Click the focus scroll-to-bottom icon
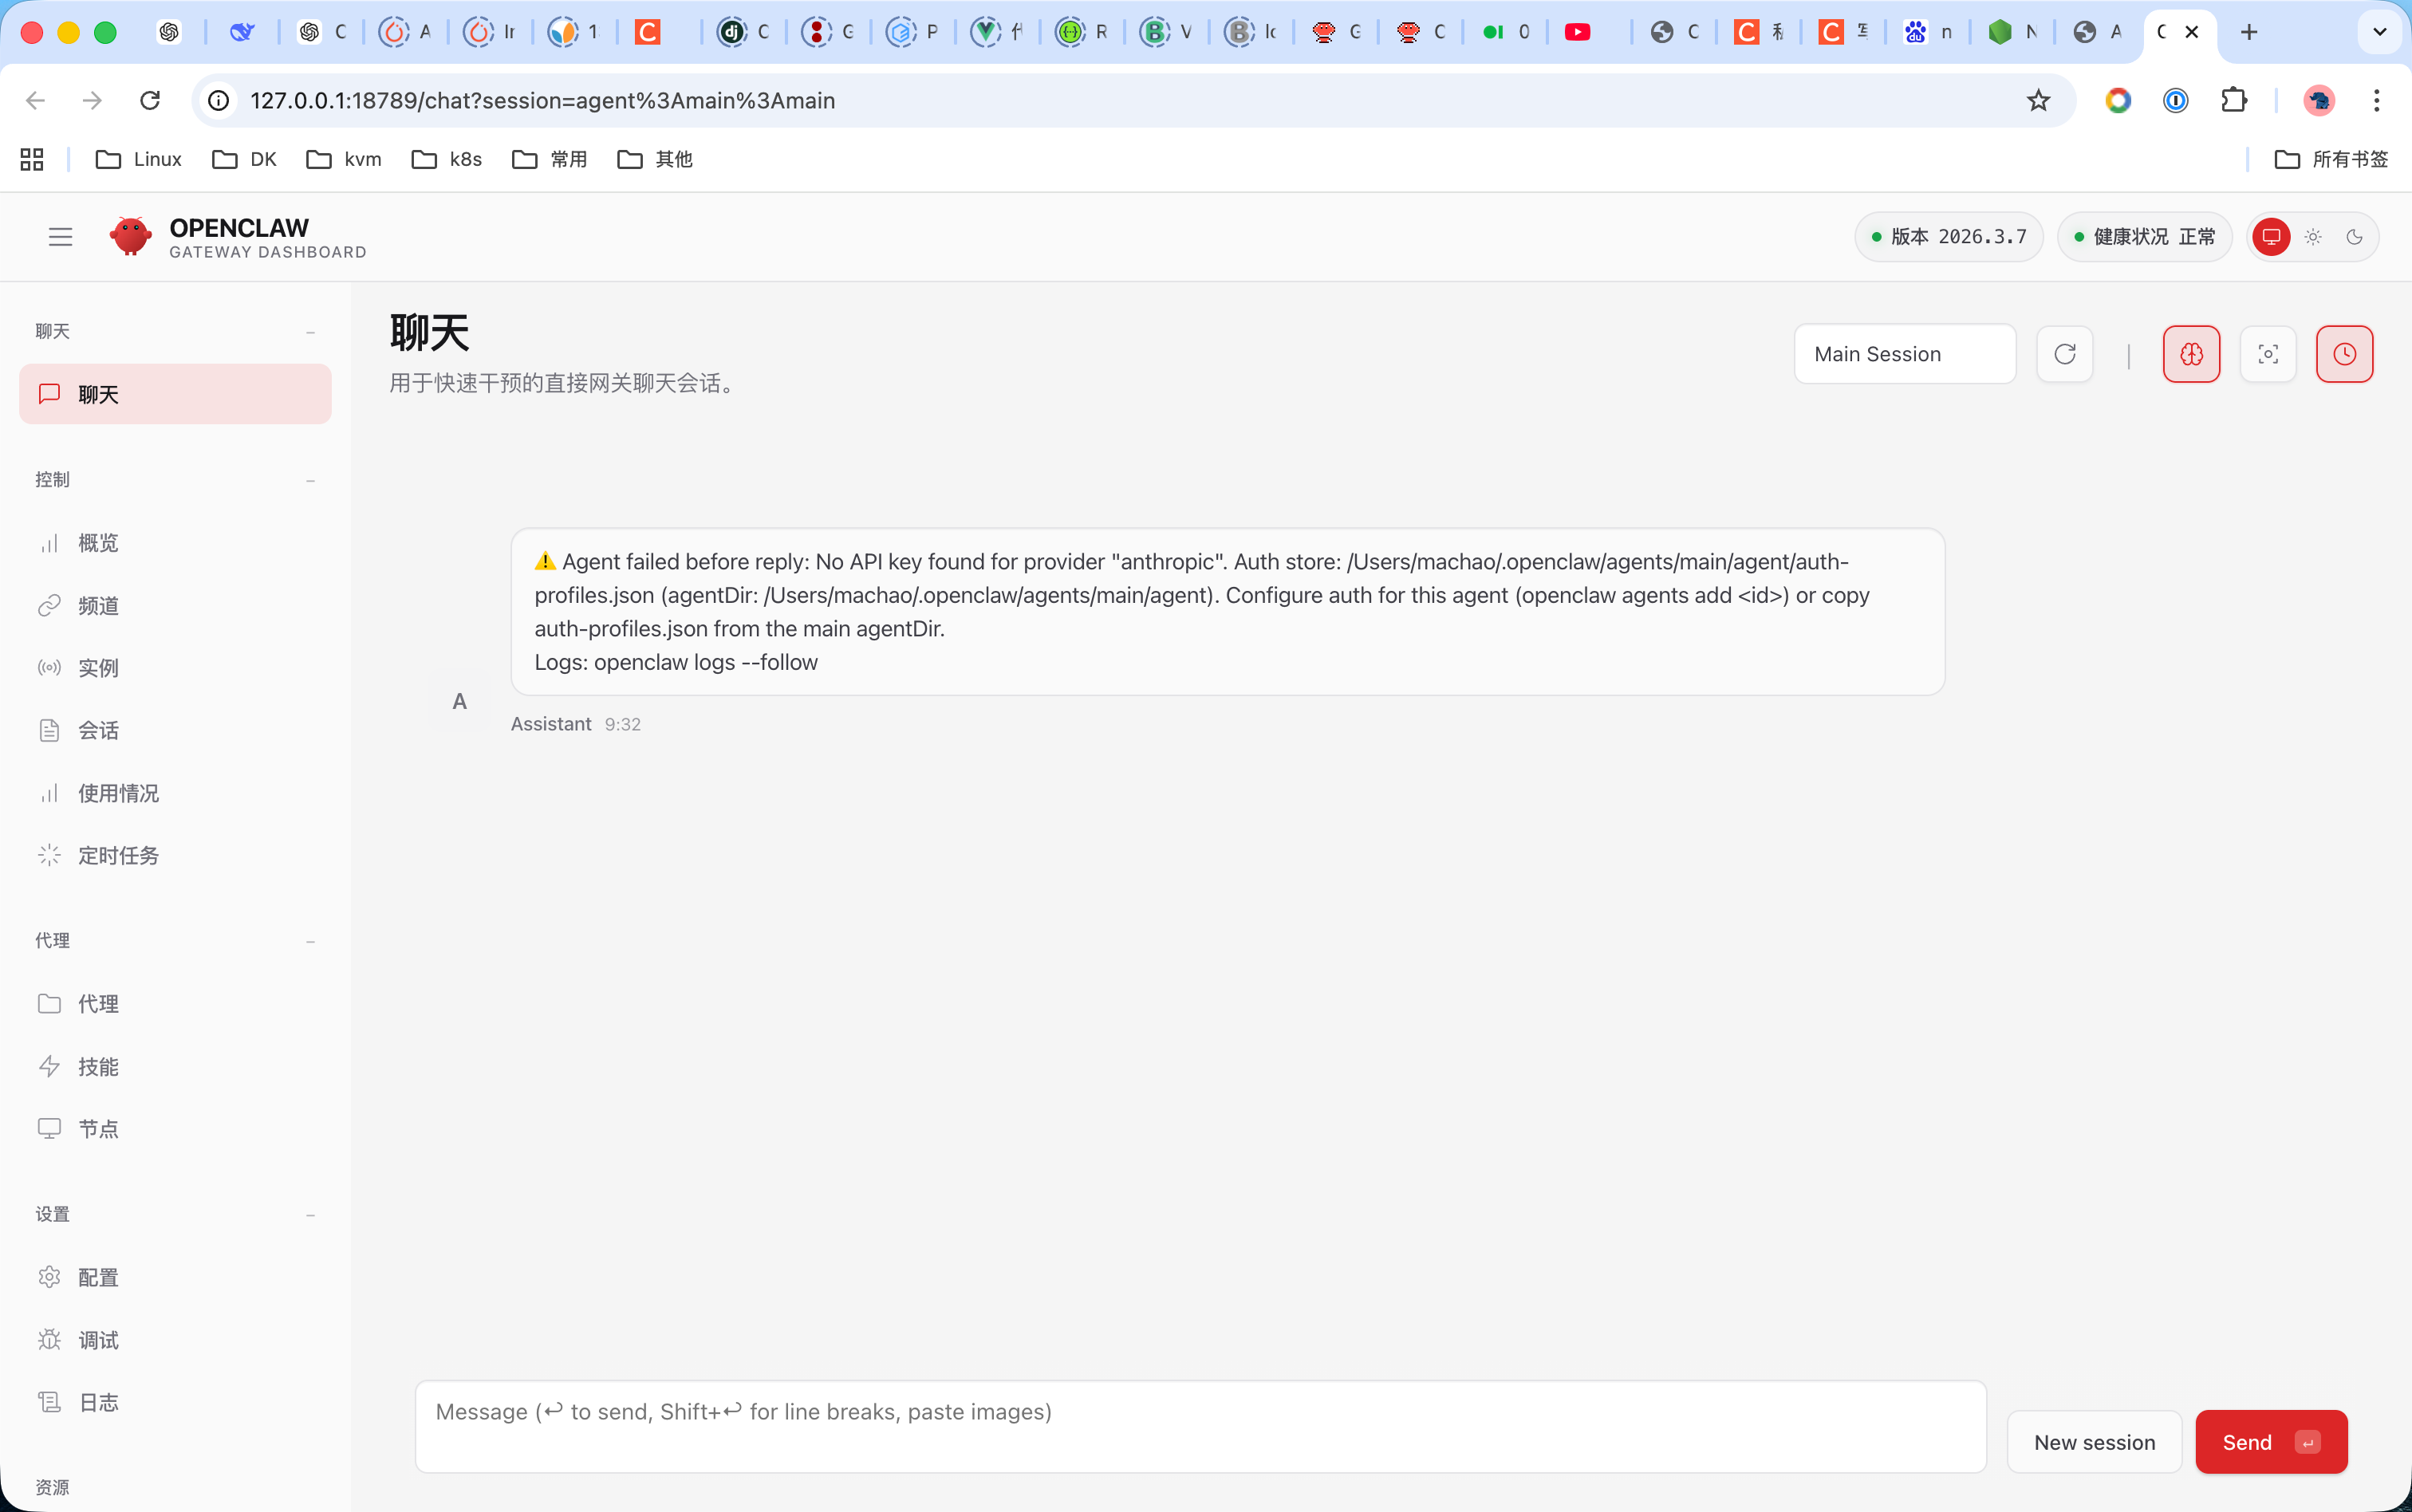The width and height of the screenshot is (2412, 1512). pos(2268,353)
